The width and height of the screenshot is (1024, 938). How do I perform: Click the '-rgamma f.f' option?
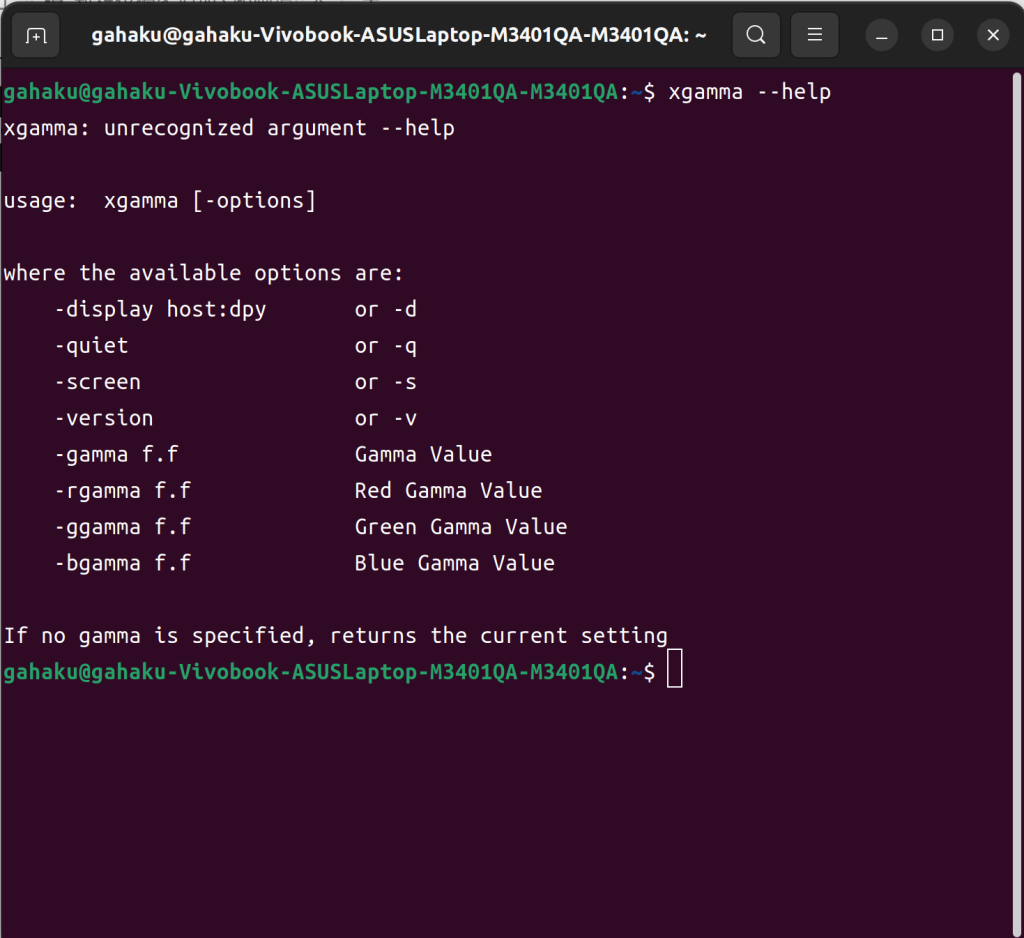coord(123,491)
